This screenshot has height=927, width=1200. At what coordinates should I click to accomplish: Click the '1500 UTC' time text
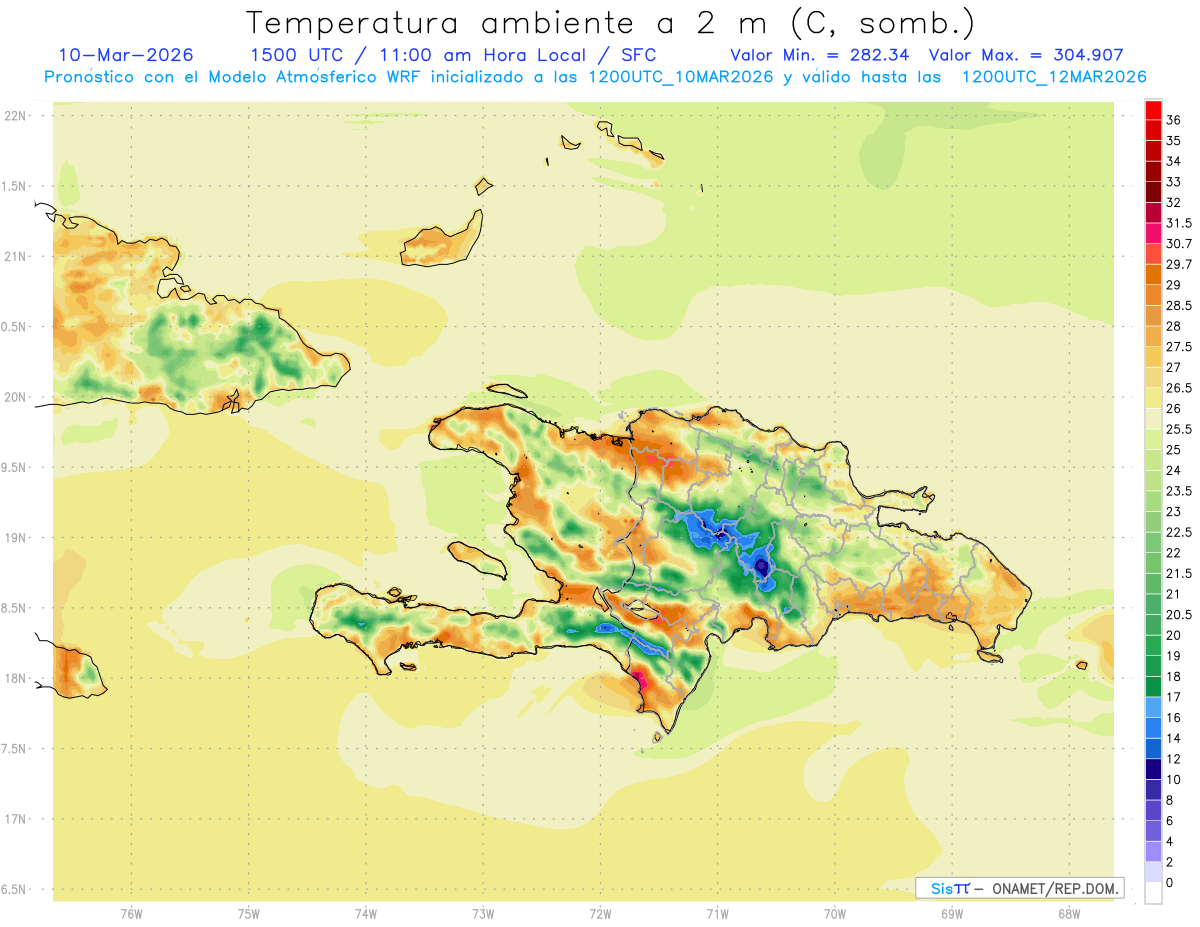[x=298, y=55]
